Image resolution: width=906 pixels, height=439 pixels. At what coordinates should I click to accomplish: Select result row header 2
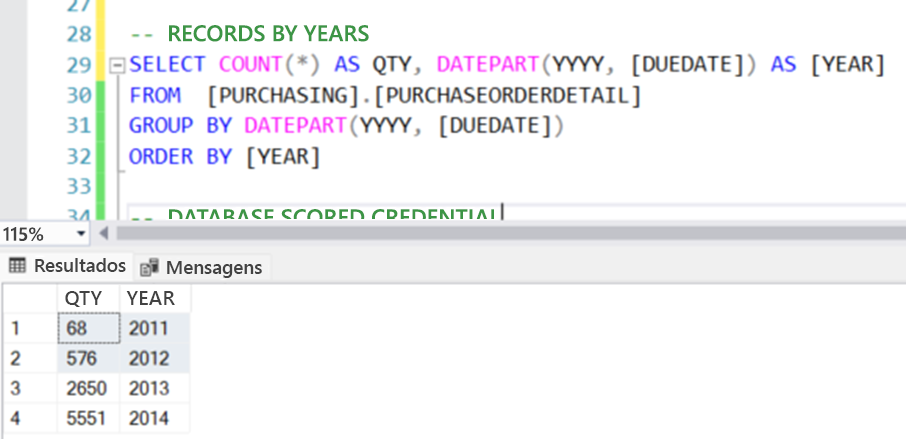point(29,358)
